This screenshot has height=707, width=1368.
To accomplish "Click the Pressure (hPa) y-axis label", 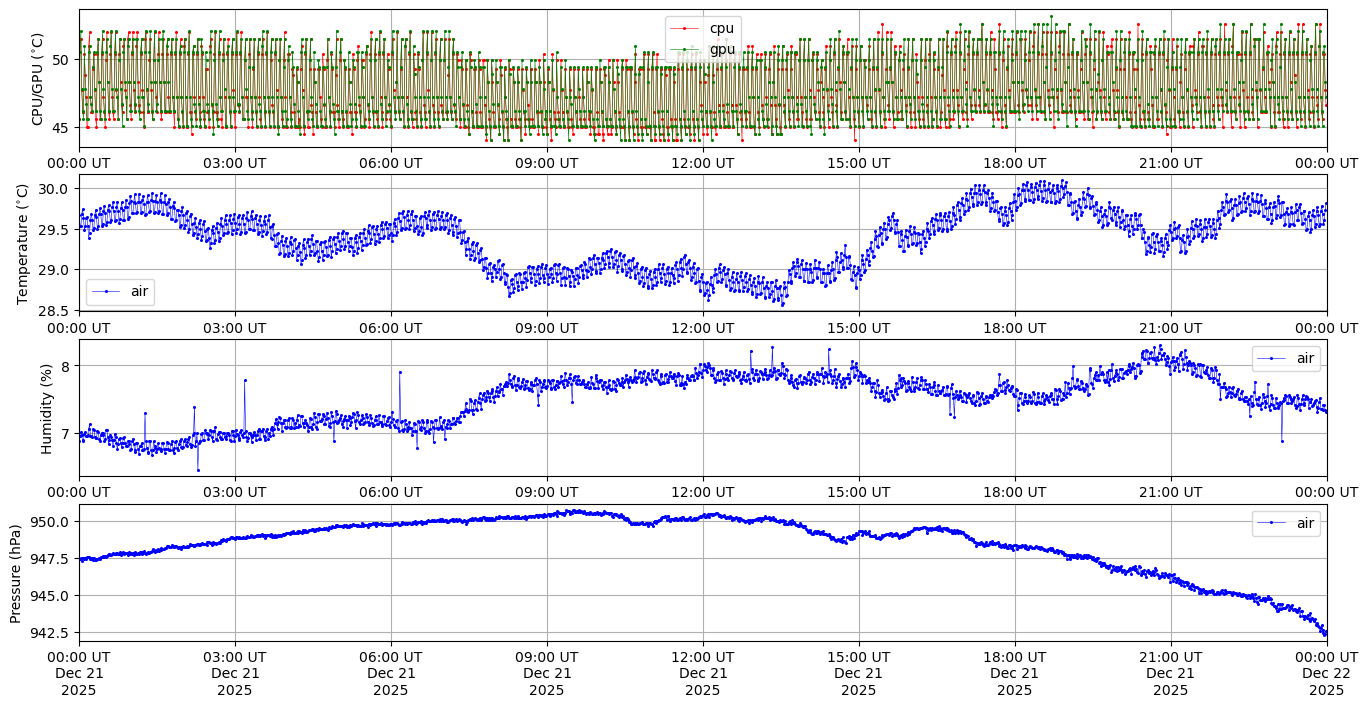I will pos(16,573).
